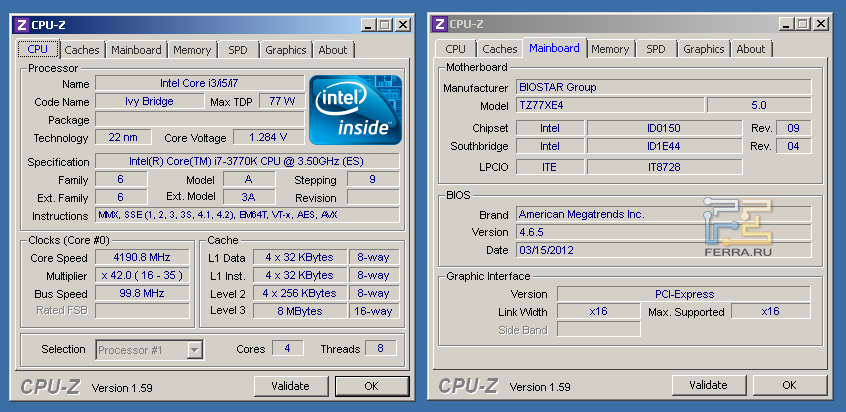Click the Intel Inside logo in left window

356,109
